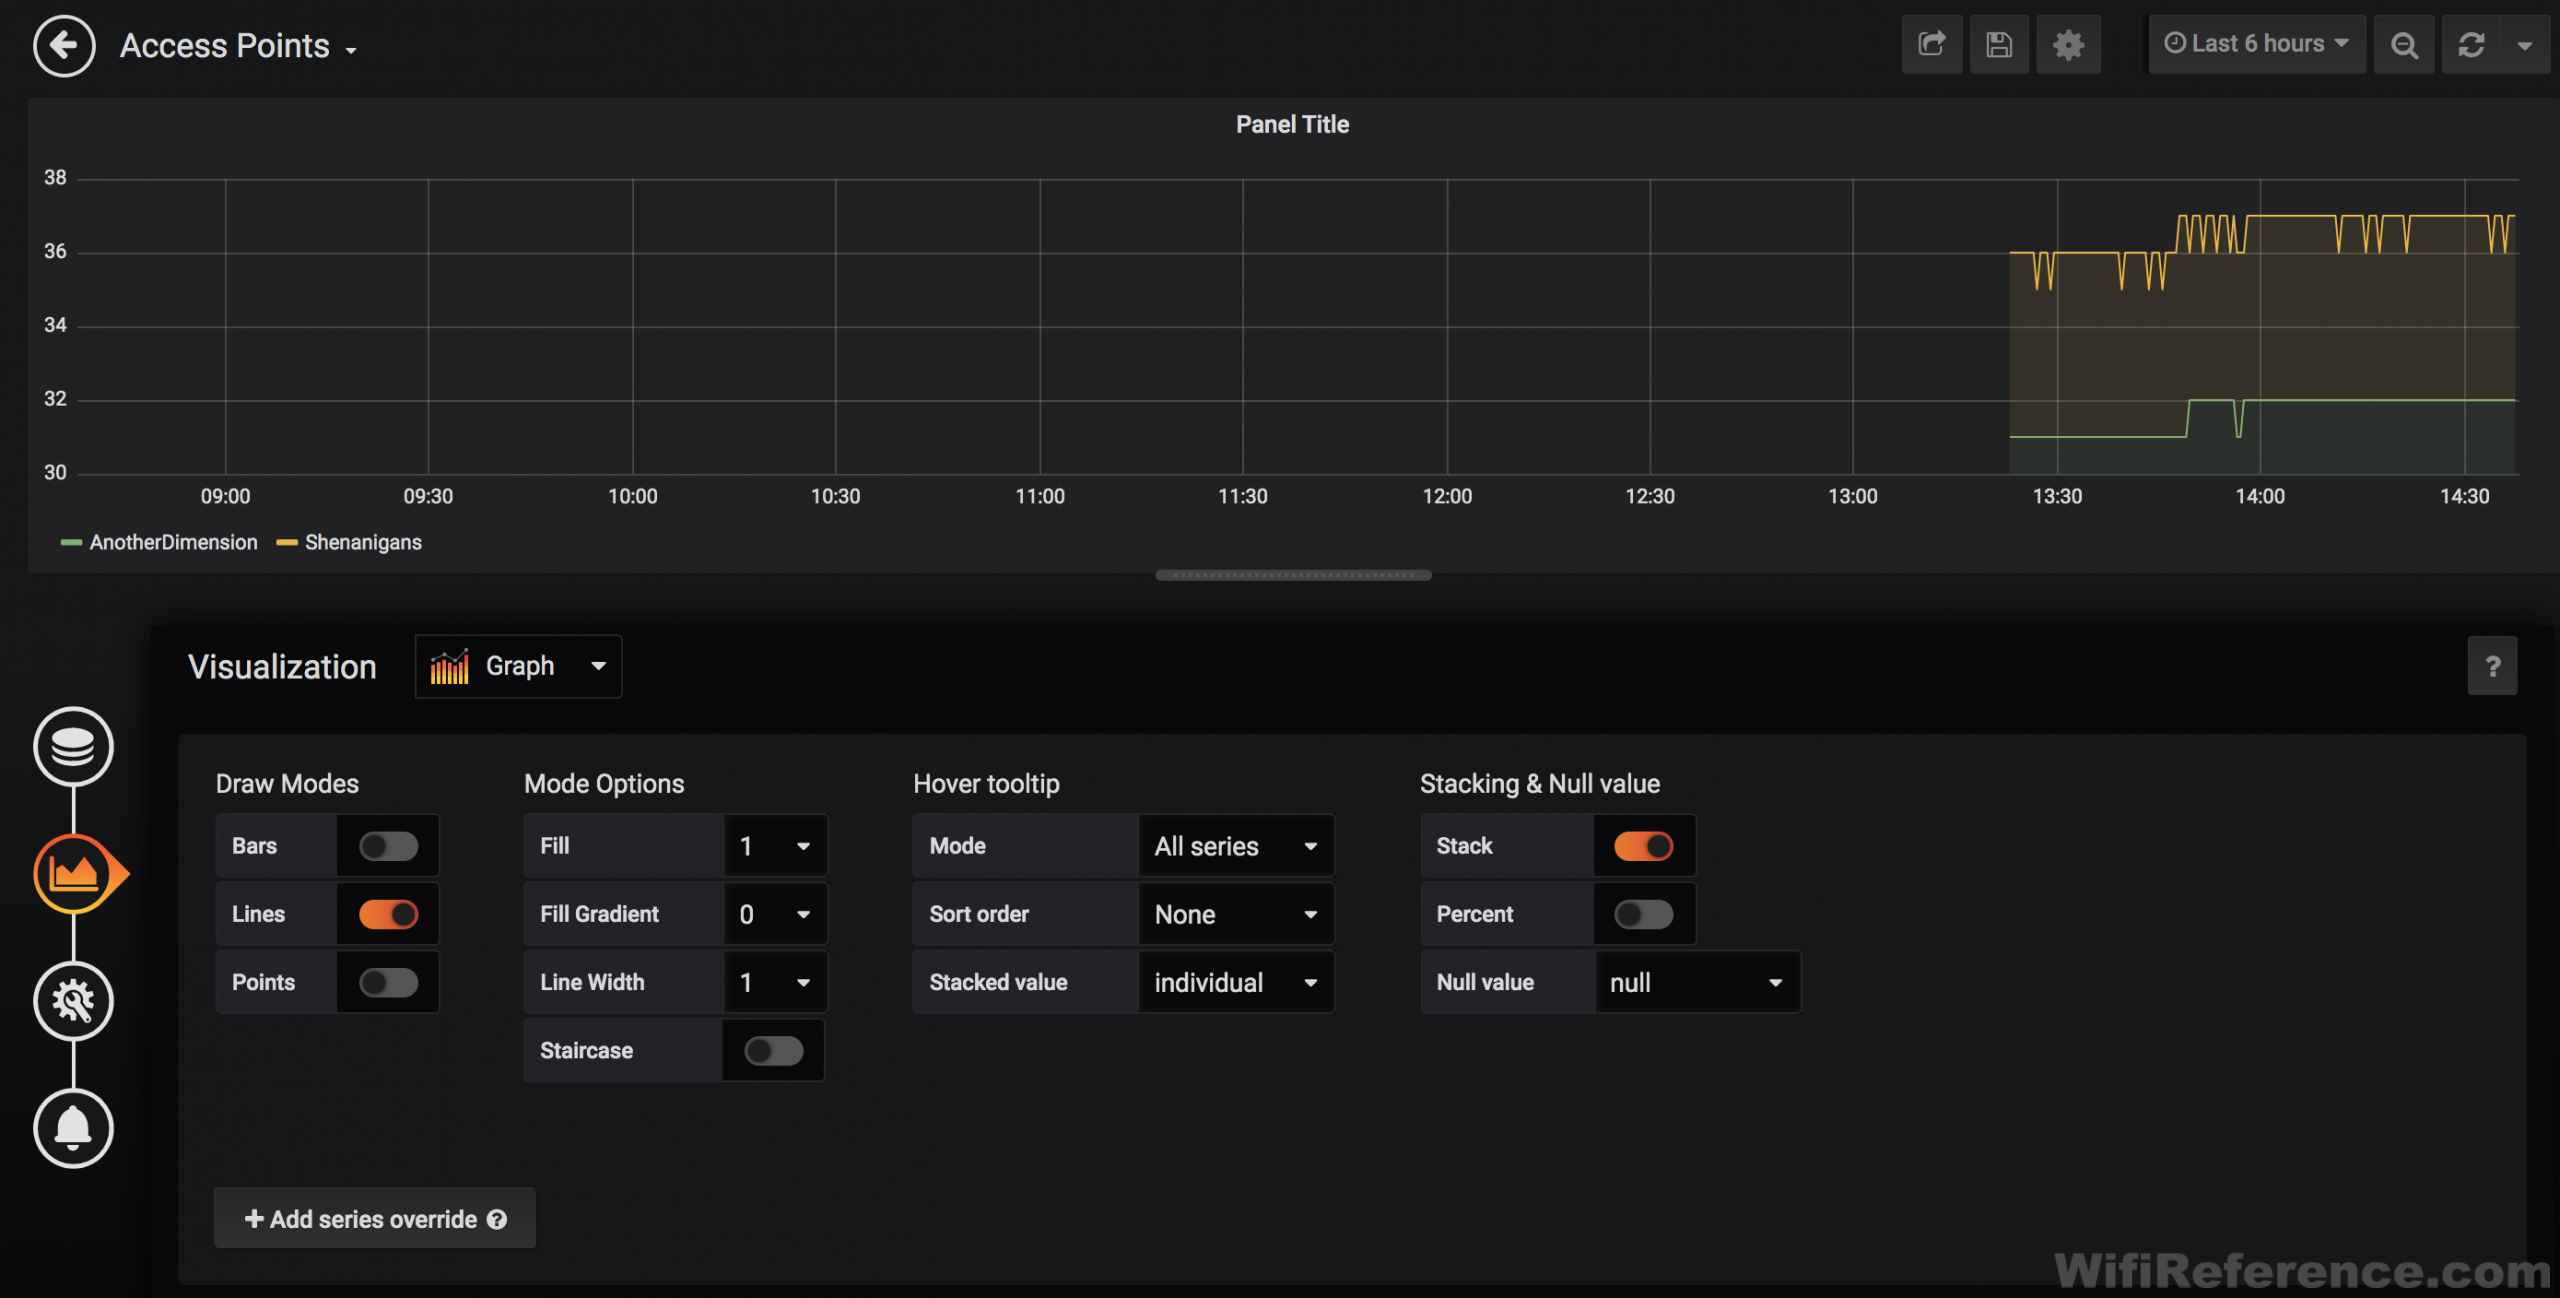Image resolution: width=2560 pixels, height=1298 pixels.
Task: Open the Last 6 hours time picker
Action: (x=2256, y=44)
